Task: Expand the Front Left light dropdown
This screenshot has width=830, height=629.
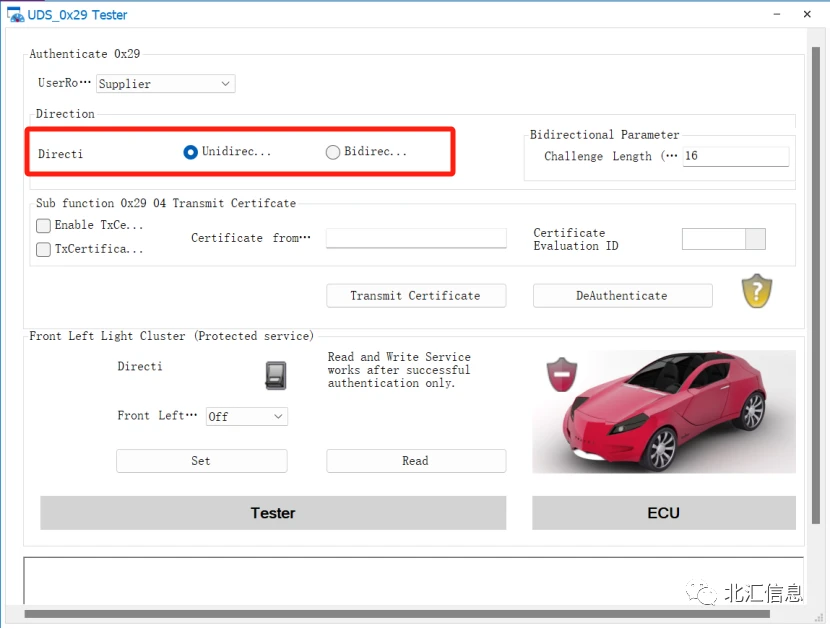Action: pos(246,416)
